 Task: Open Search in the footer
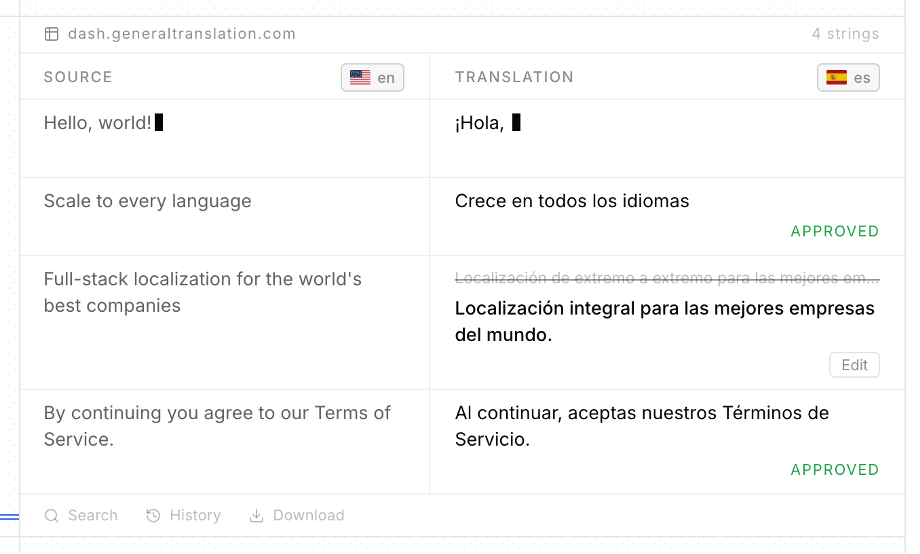click(81, 516)
